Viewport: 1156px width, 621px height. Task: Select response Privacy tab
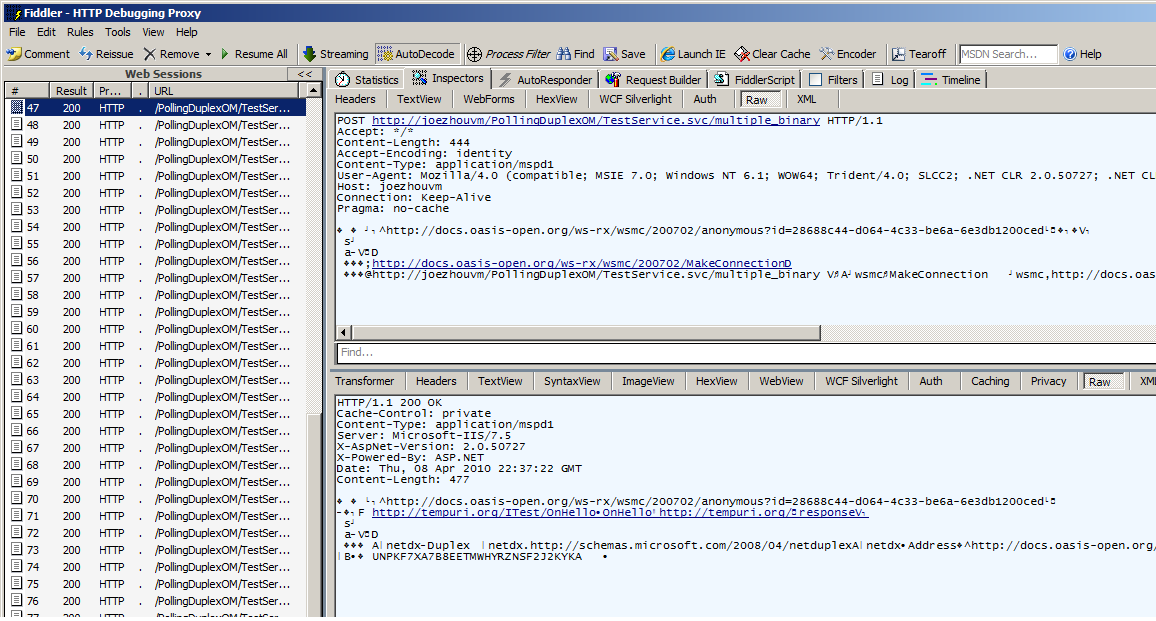[1048, 381]
